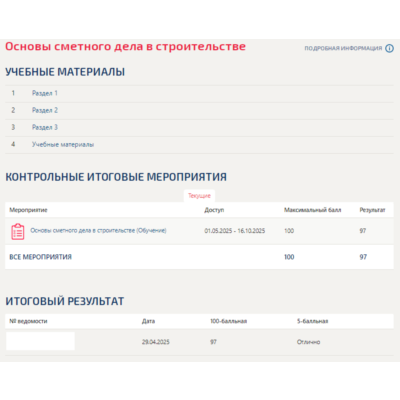
Task: Click total 97 in ВСЕ МЕРОПРИЯТИЯ row
Action: (x=363, y=257)
